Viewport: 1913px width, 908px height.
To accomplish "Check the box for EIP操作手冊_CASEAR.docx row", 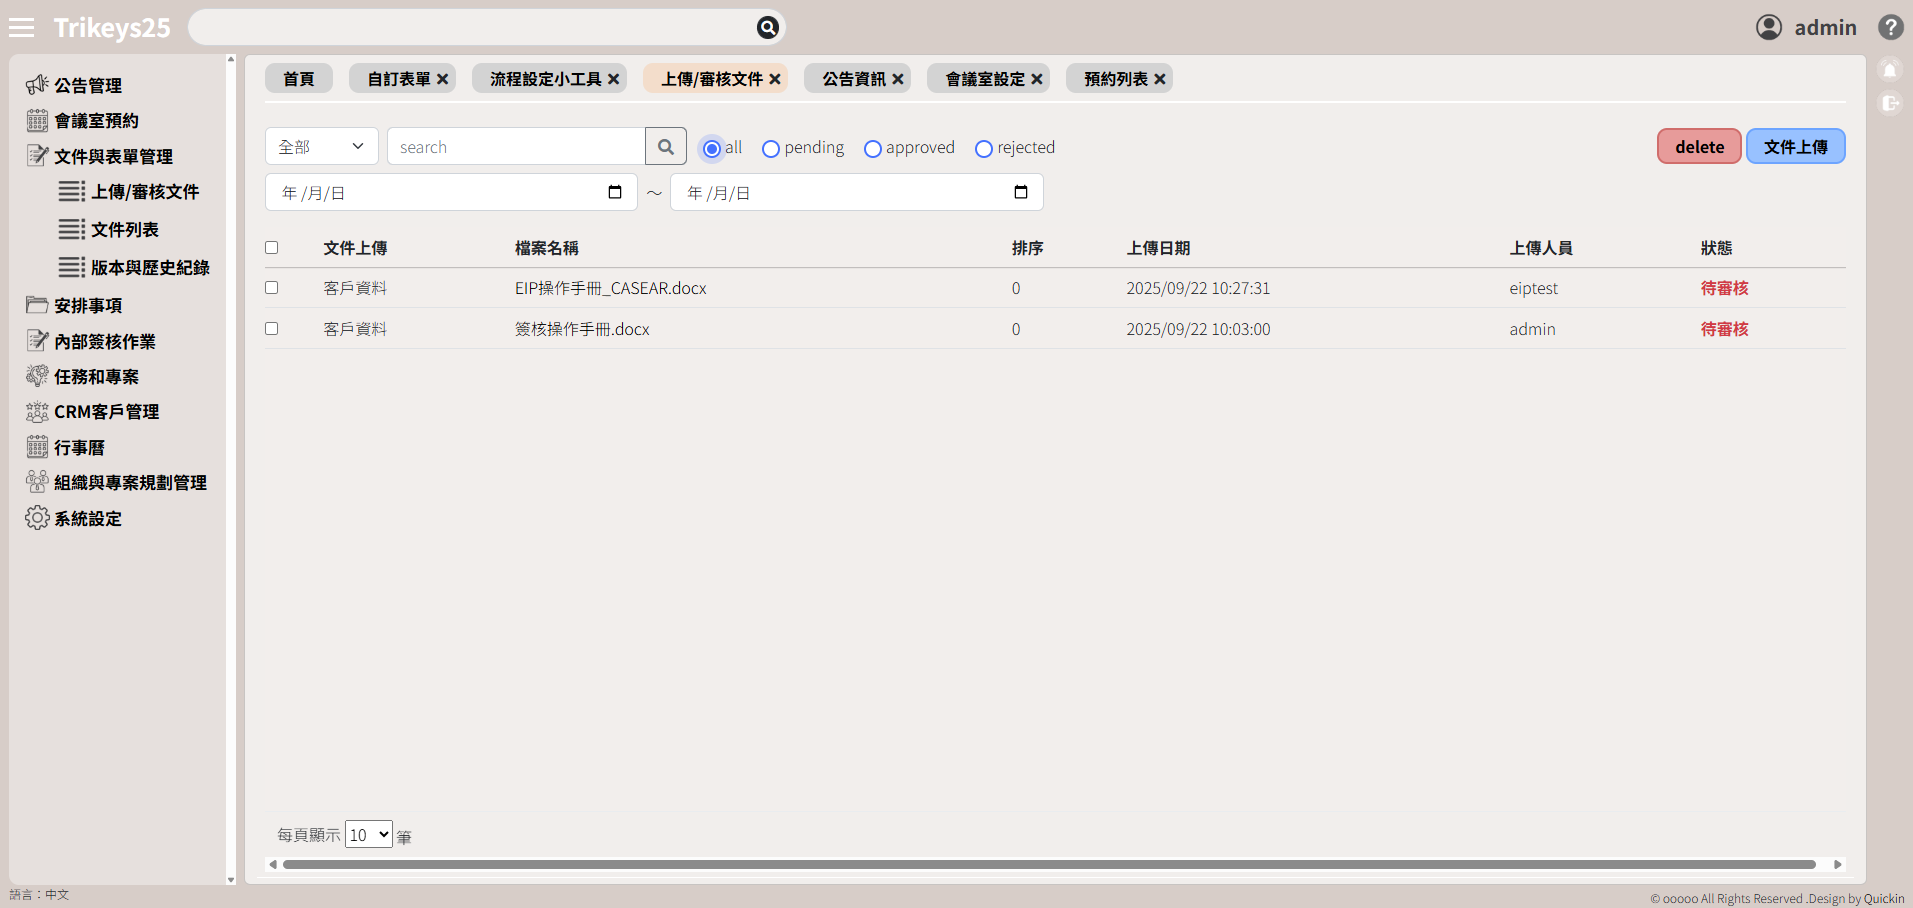I will click(271, 288).
